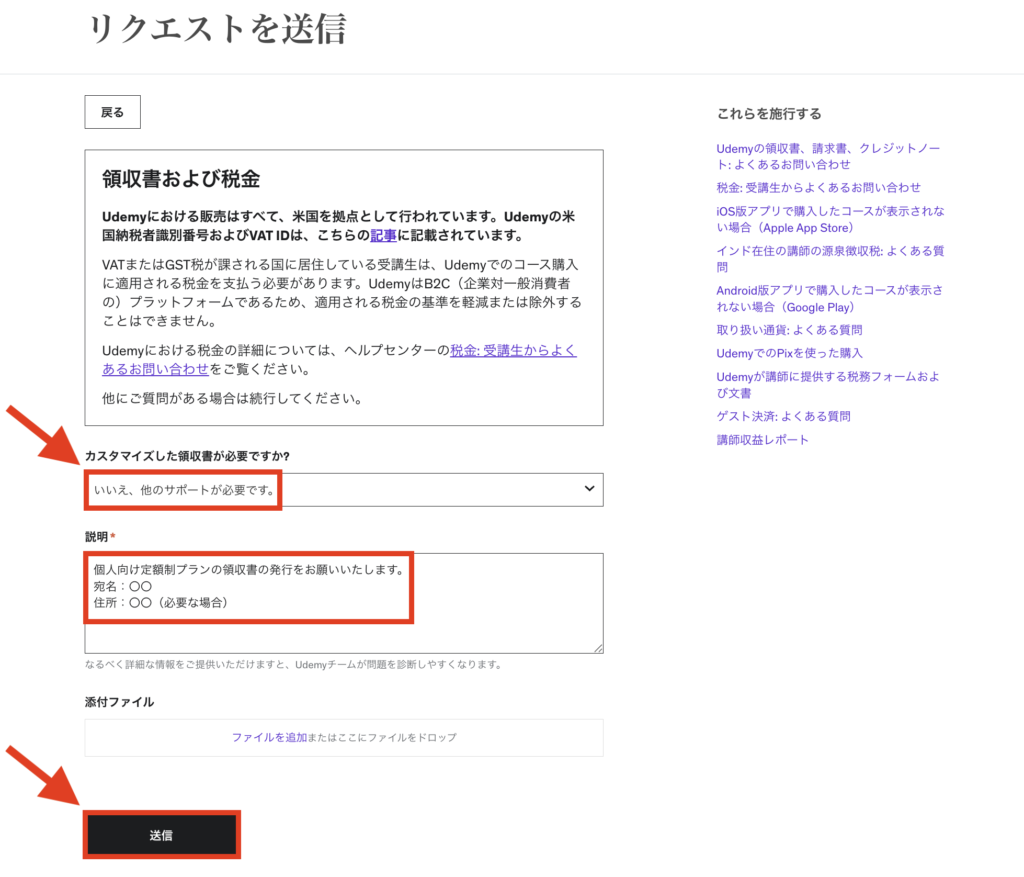Viewport: 1024px width, 877px height.
Task: Open UdemyでのPixを使った購入 link
Action: pos(789,353)
